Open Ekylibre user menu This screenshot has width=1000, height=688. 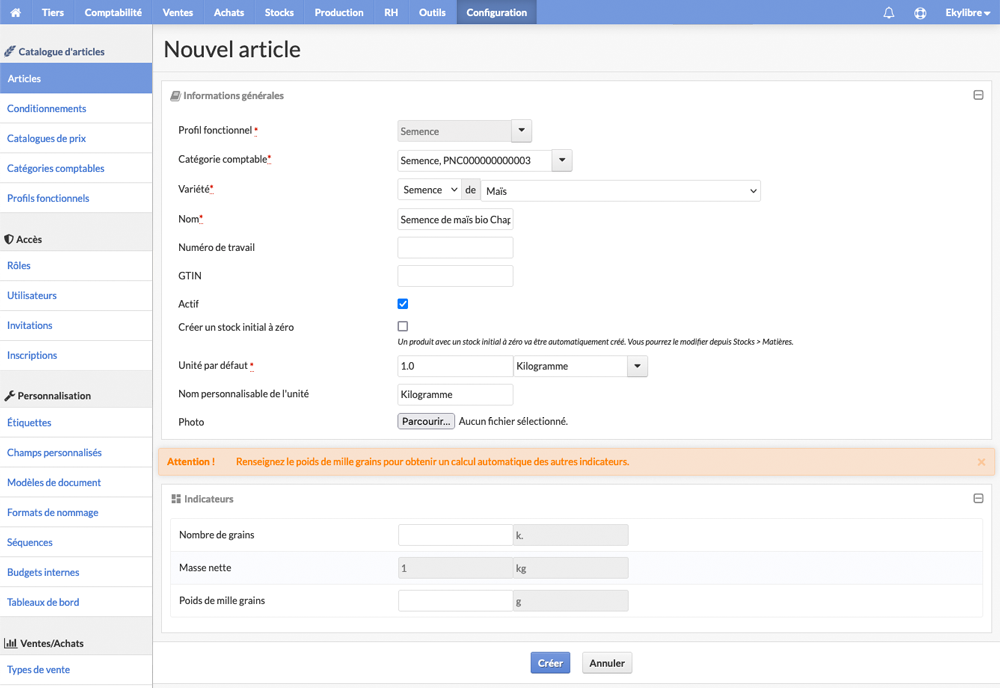pos(967,13)
